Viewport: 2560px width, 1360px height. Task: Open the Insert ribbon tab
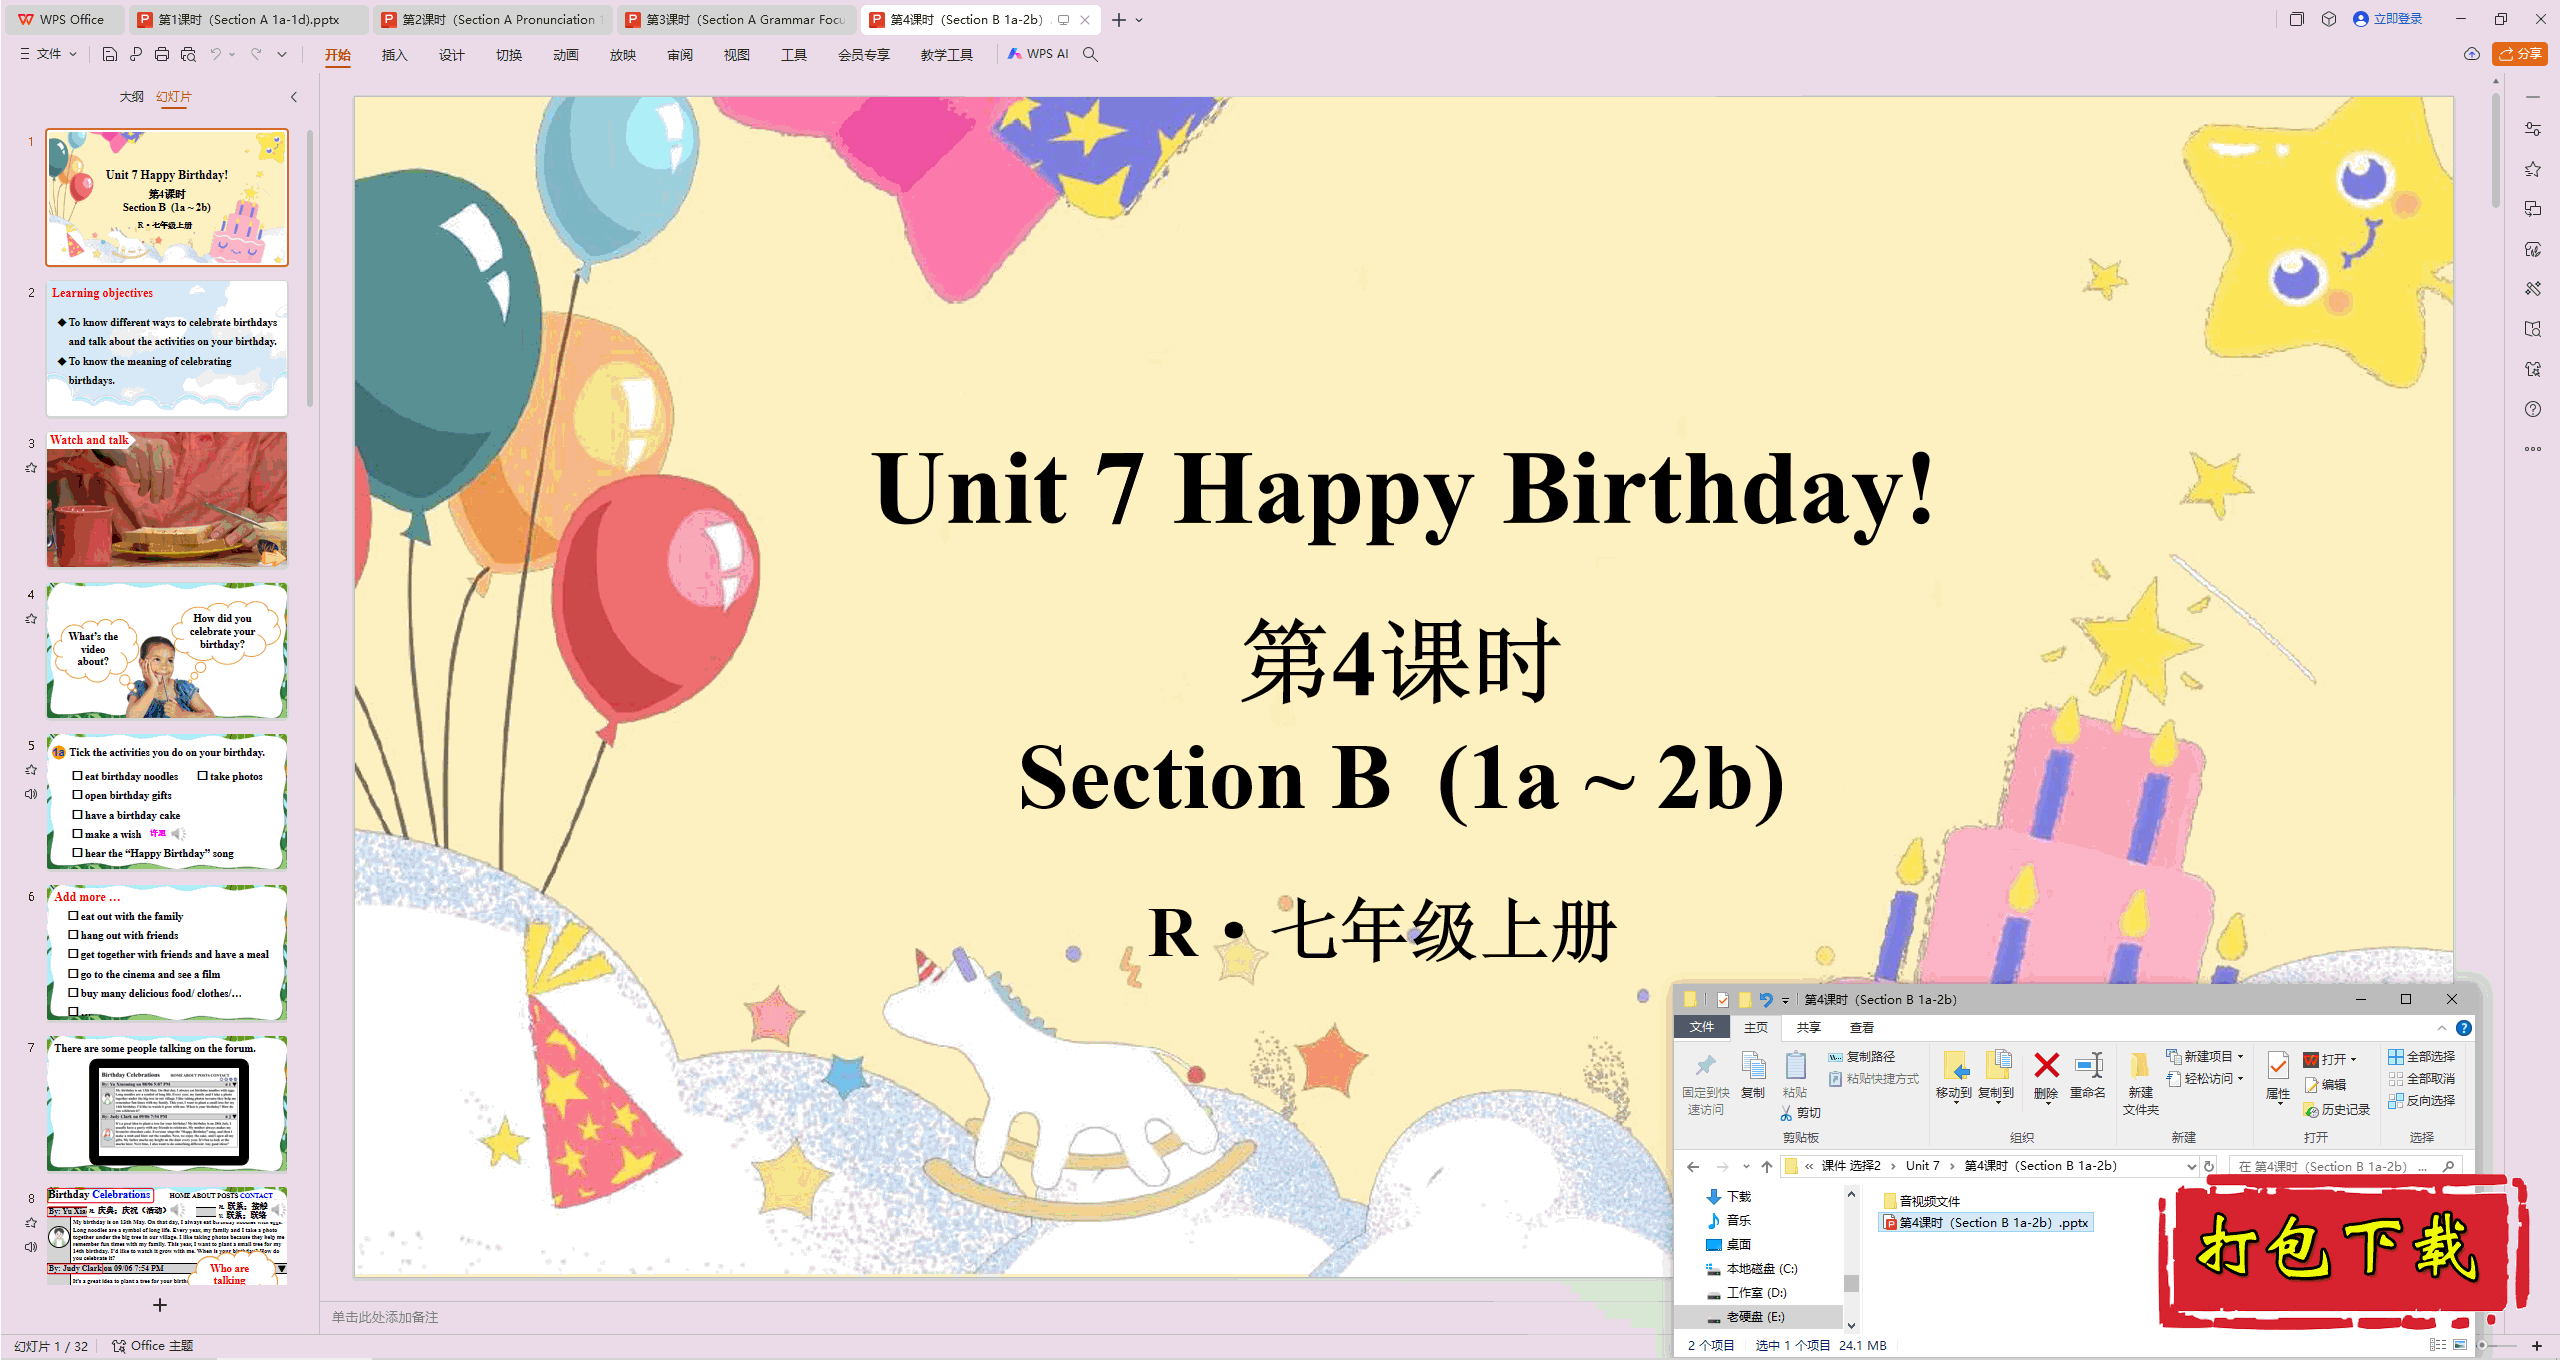point(395,54)
